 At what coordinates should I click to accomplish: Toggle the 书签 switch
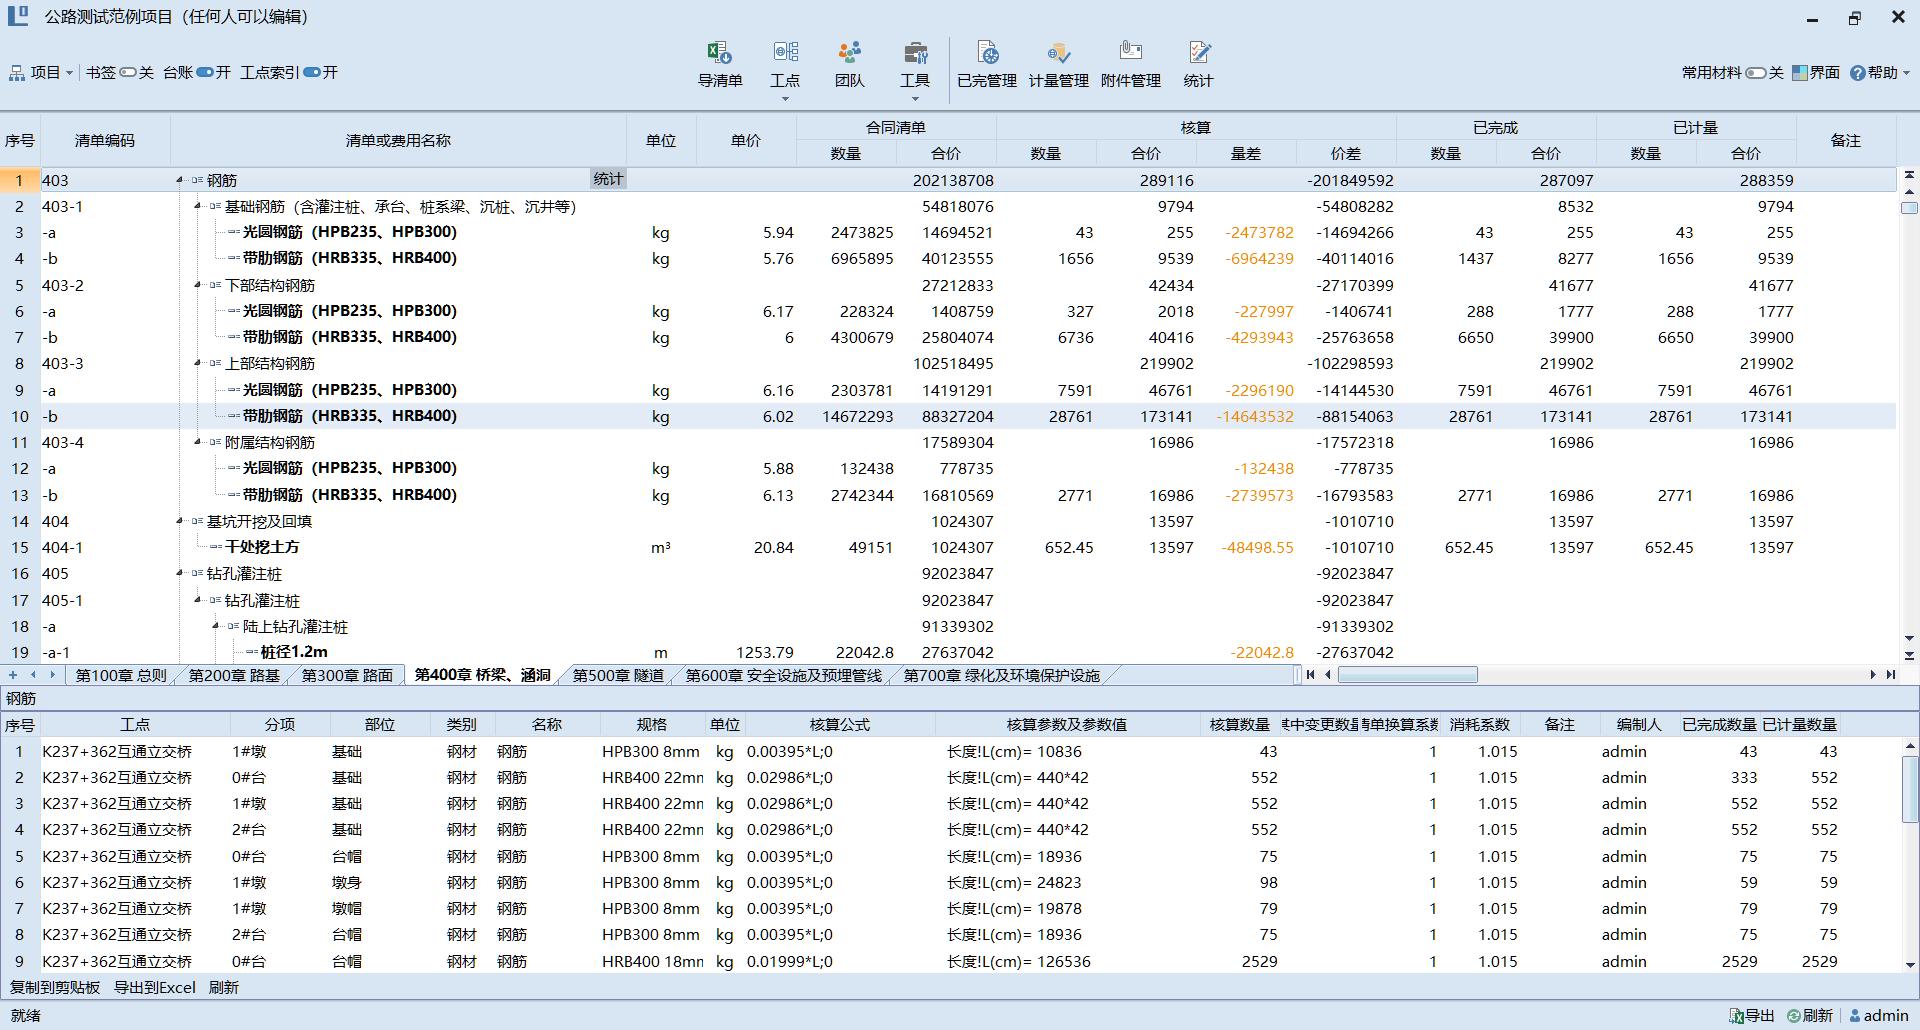point(128,73)
